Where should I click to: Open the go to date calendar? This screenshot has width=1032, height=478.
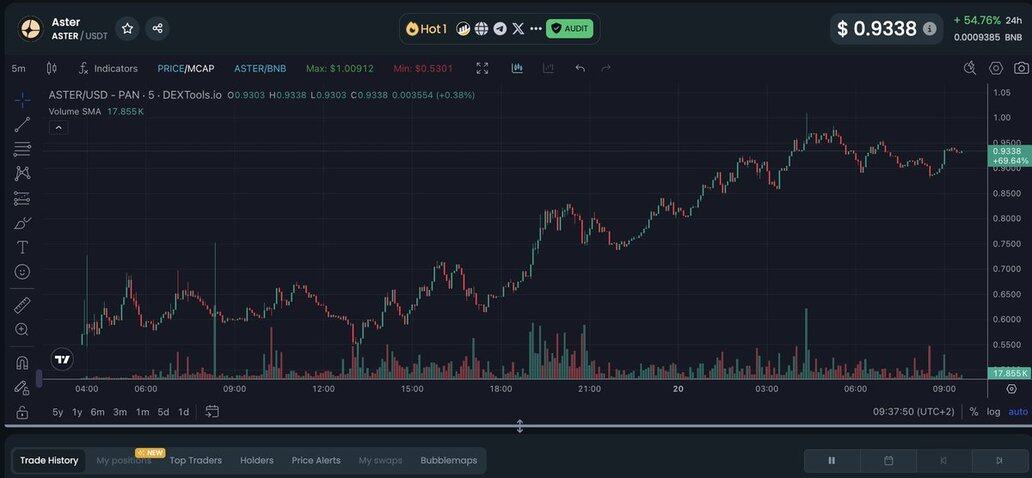[x=212, y=412]
